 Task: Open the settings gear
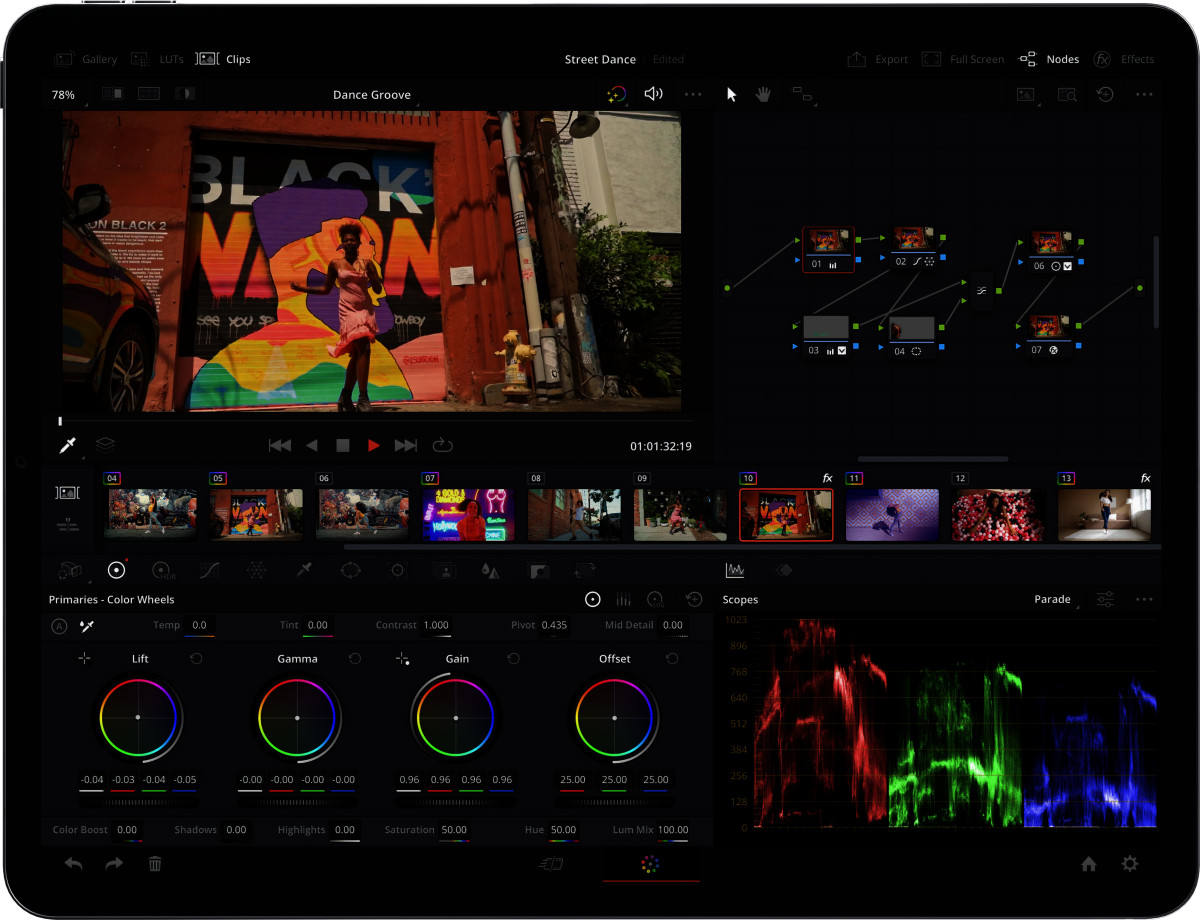tap(1130, 864)
